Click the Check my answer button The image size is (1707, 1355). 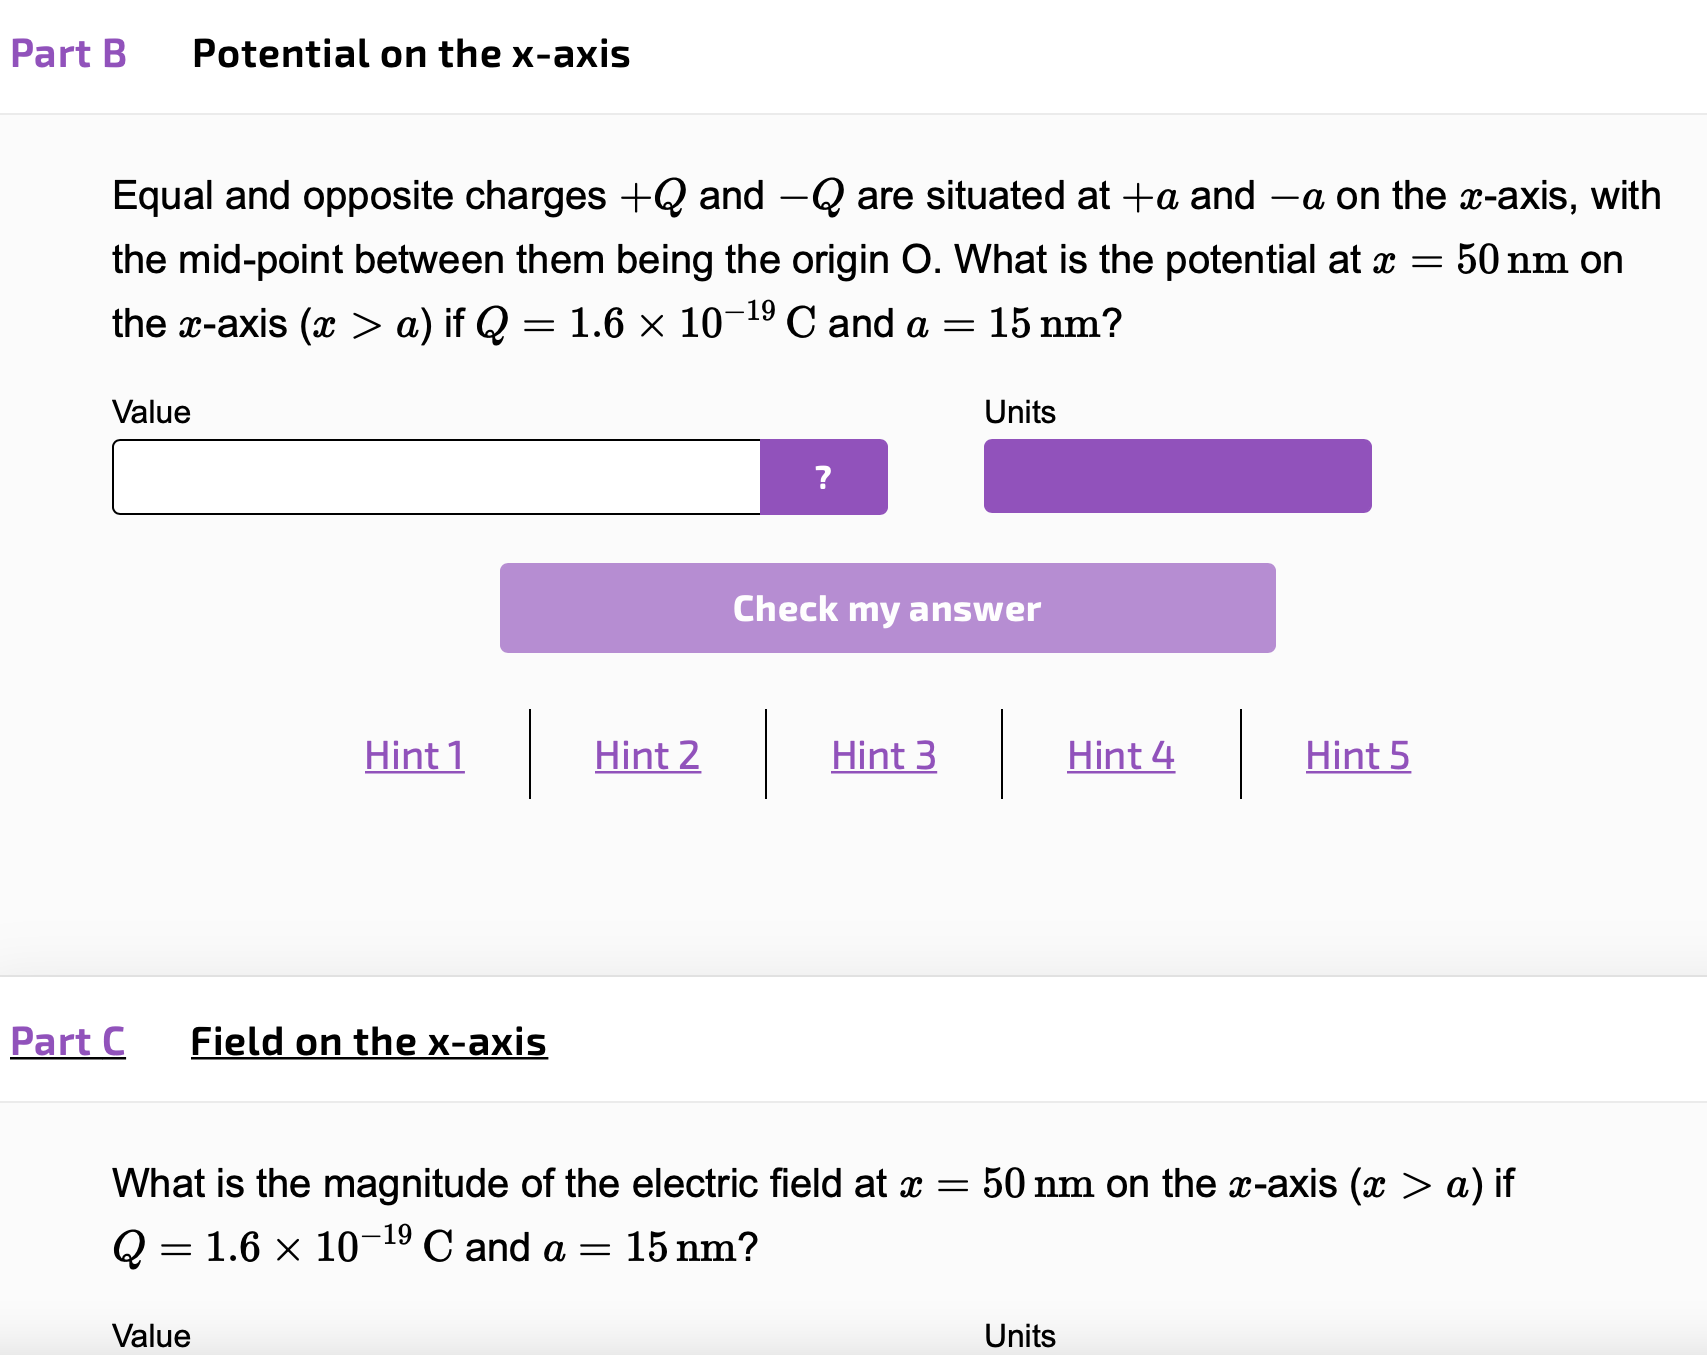tap(886, 607)
